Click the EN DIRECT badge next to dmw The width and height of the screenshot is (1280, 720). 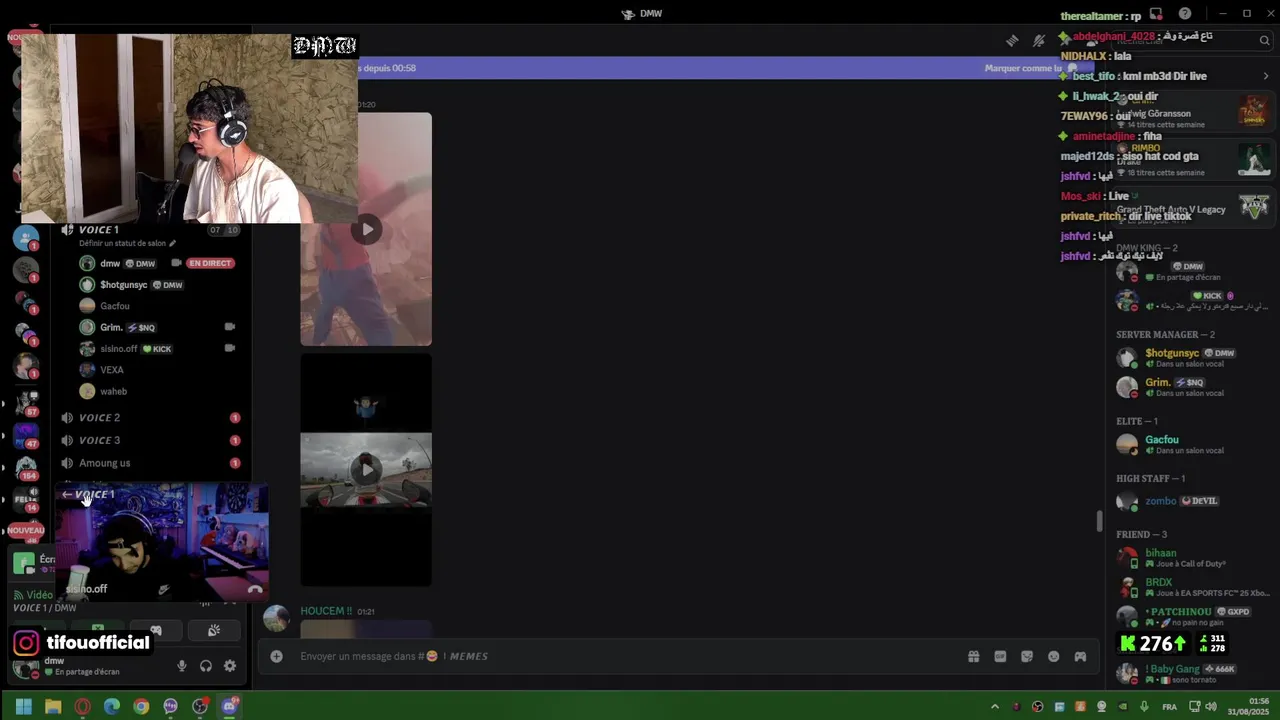point(209,263)
